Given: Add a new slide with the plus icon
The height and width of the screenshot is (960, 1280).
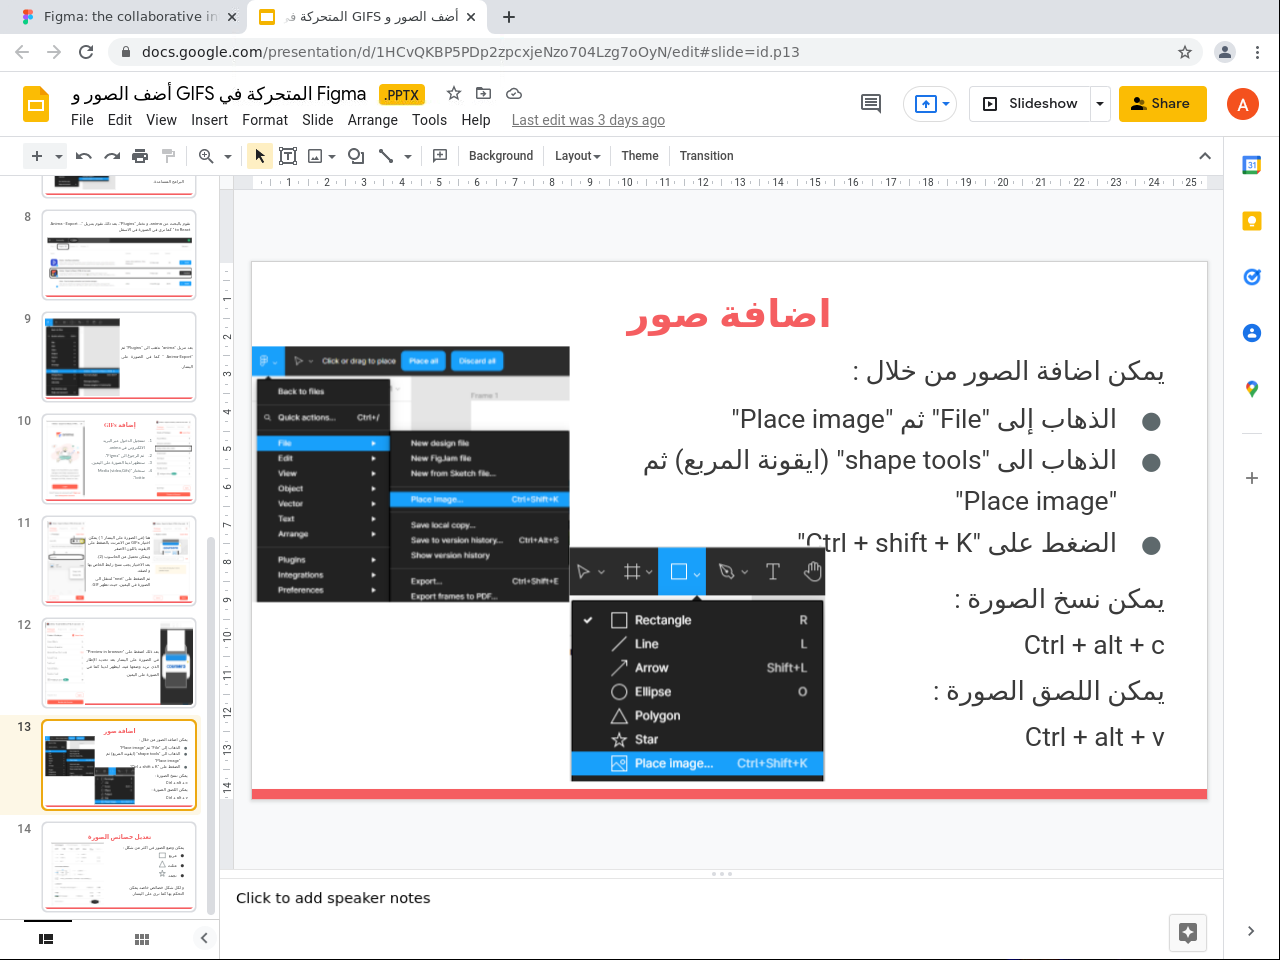Looking at the screenshot, I should tap(37, 156).
